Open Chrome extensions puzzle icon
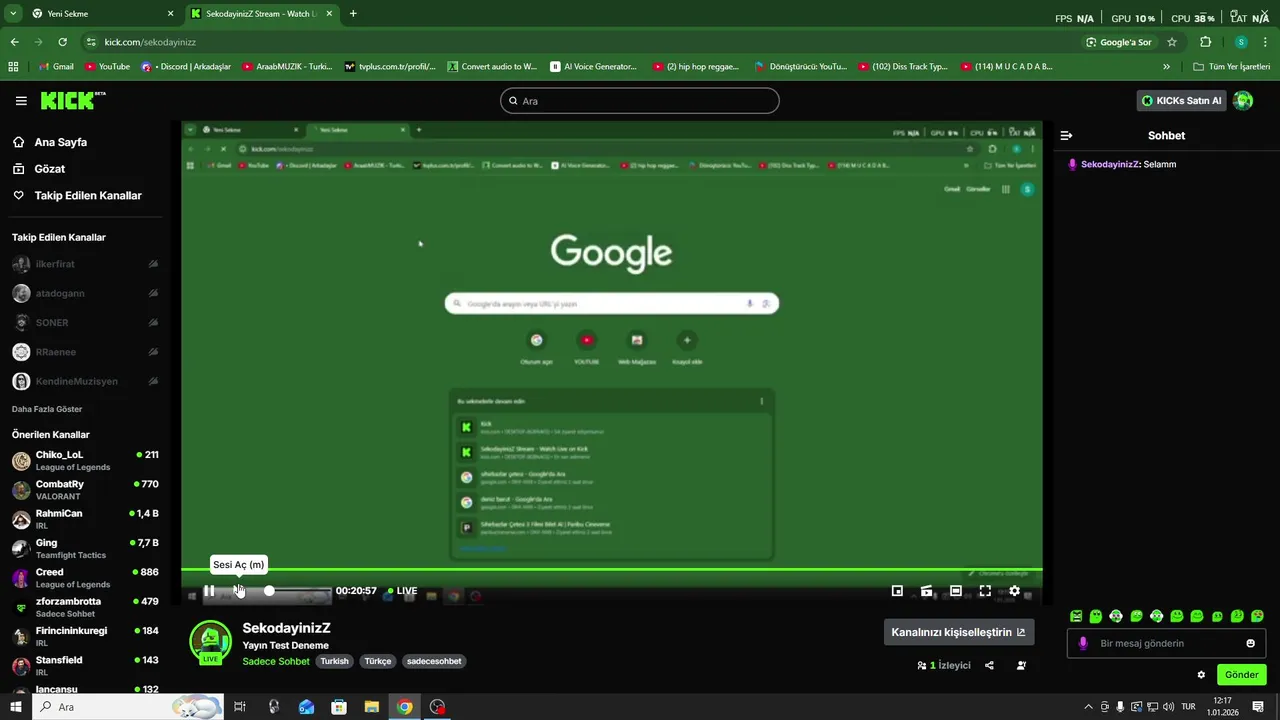This screenshot has height=720, width=1280. pyautogui.click(x=1205, y=42)
